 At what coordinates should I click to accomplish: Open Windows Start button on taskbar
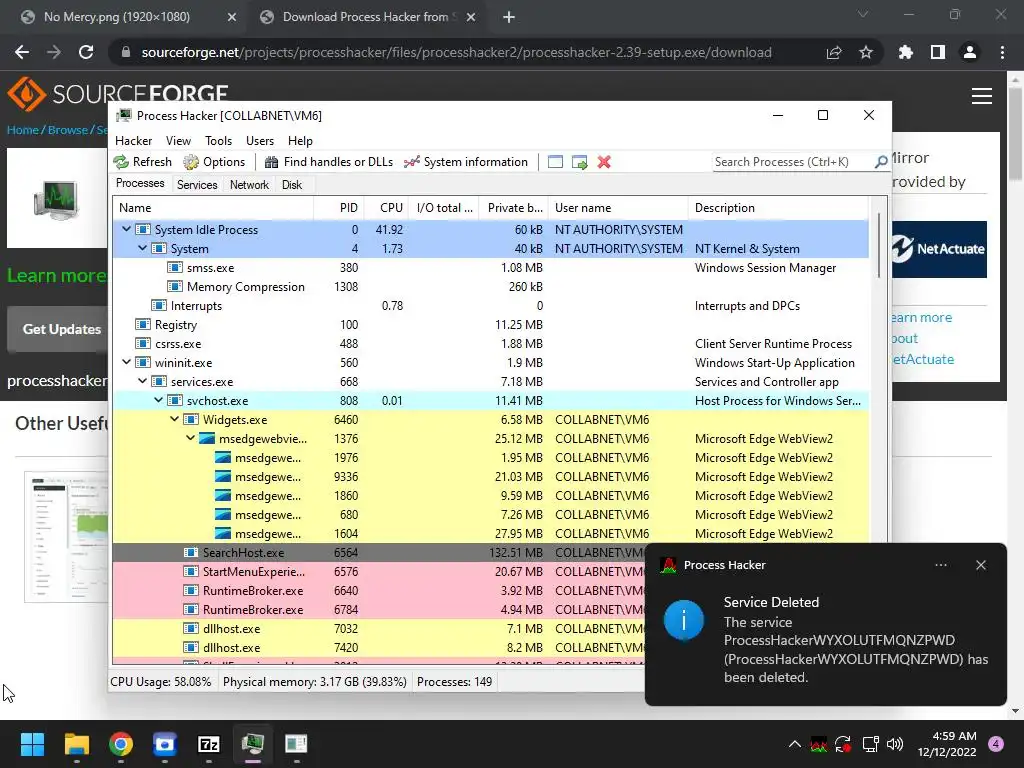[32, 744]
